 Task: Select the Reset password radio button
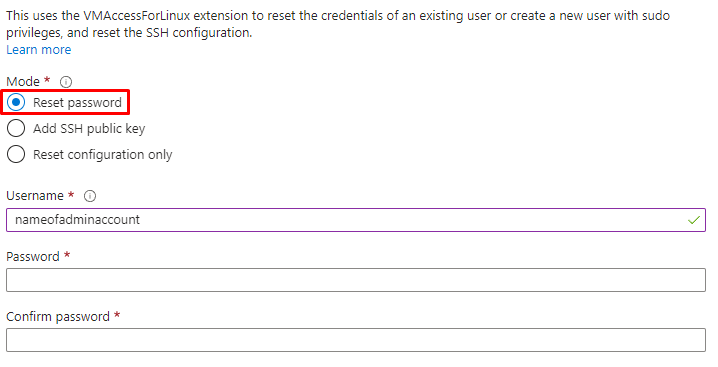(x=16, y=102)
